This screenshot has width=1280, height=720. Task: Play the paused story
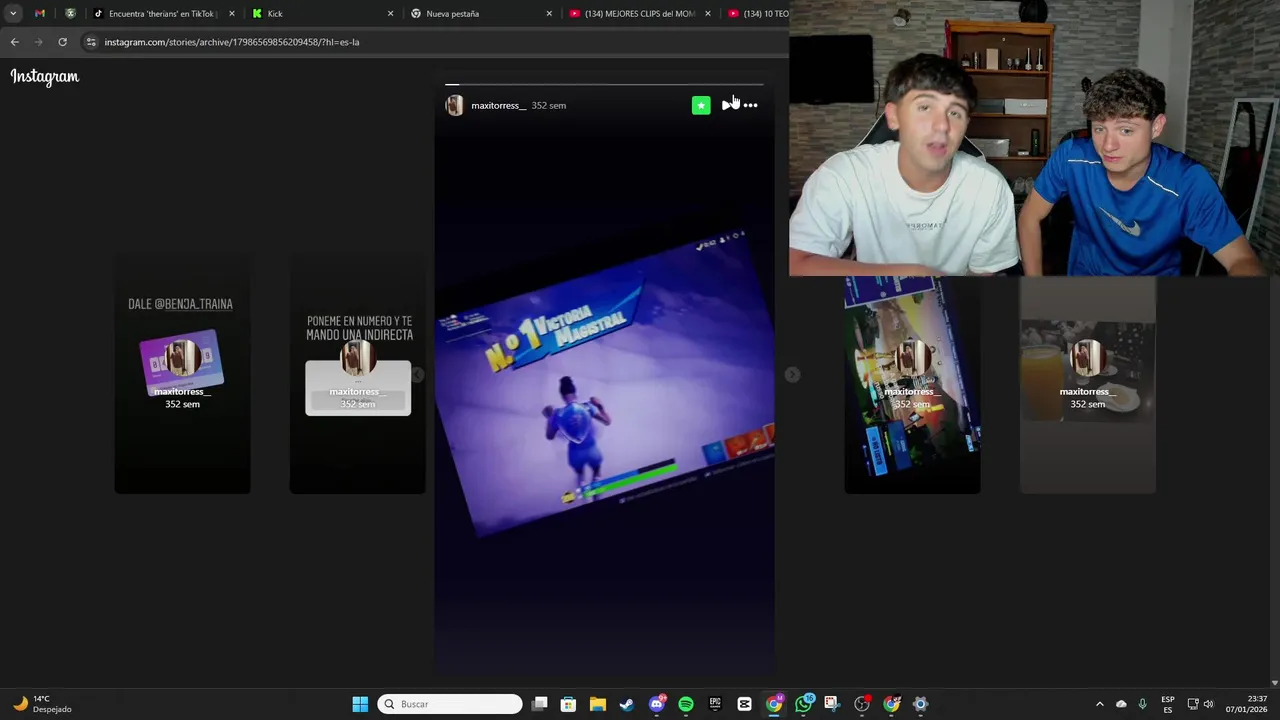point(727,105)
